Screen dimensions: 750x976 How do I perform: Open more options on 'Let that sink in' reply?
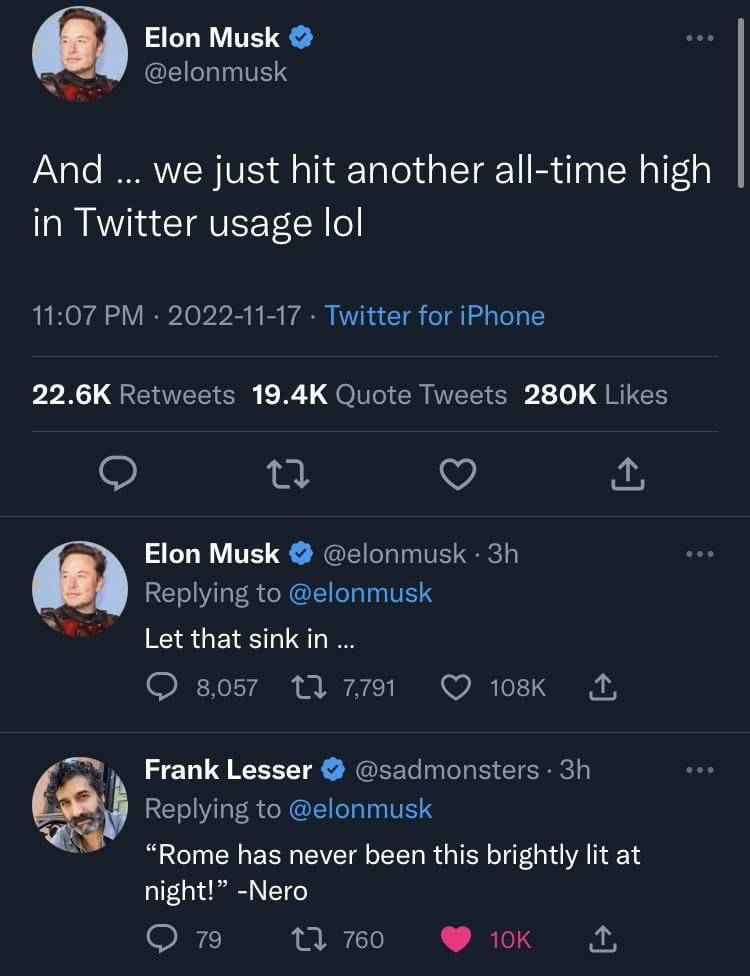699,554
